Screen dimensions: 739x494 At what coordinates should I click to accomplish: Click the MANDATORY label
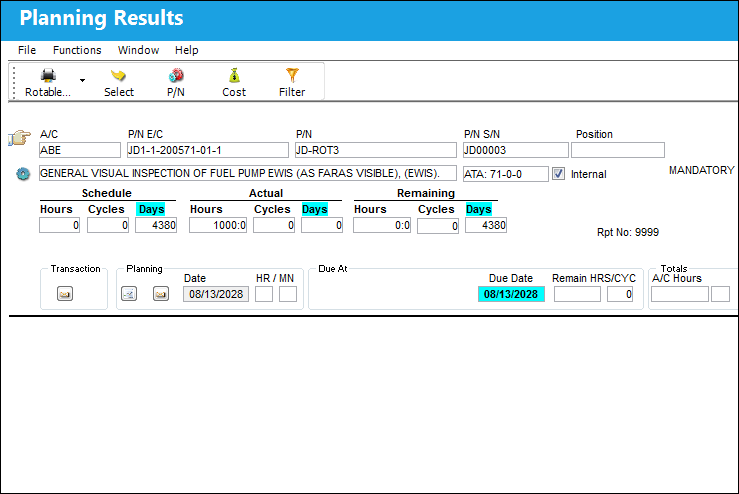pyautogui.click(x=702, y=170)
